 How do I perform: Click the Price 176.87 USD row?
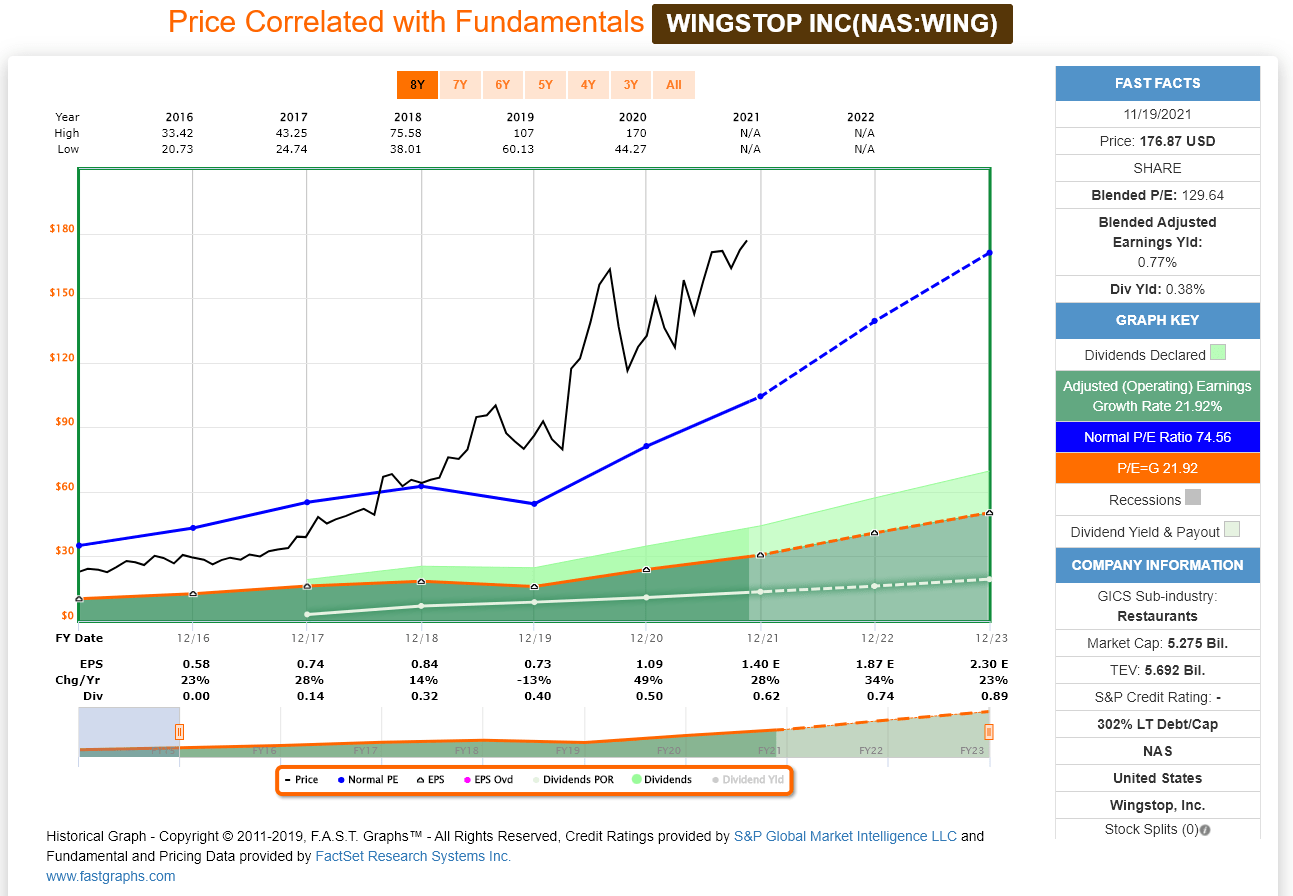[1157, 141]
